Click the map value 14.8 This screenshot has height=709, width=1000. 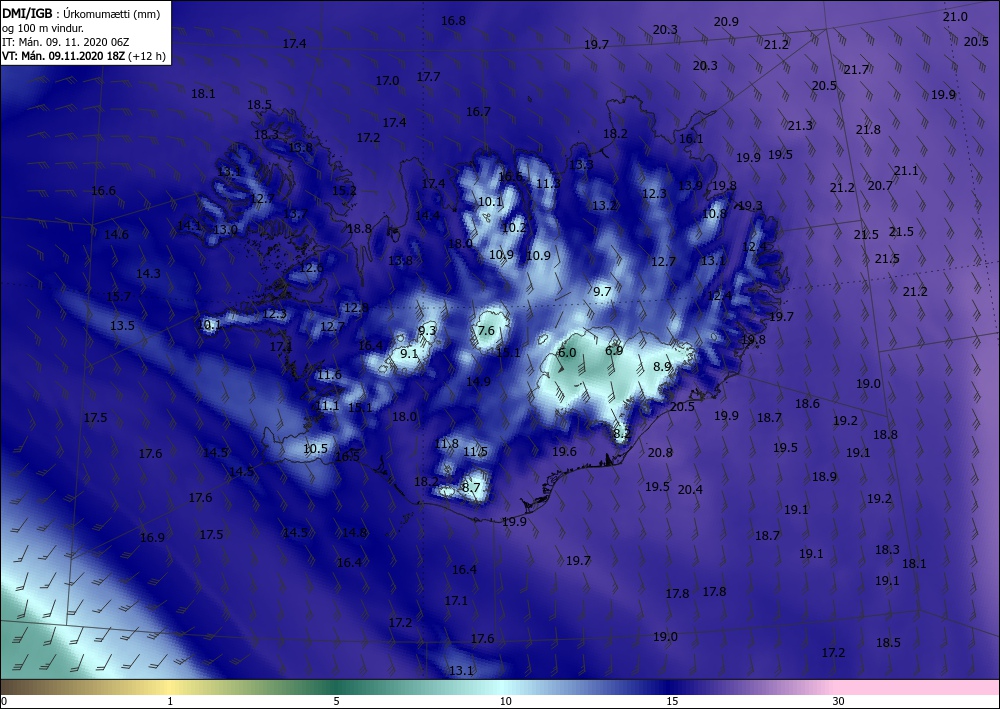coord(355,533)
